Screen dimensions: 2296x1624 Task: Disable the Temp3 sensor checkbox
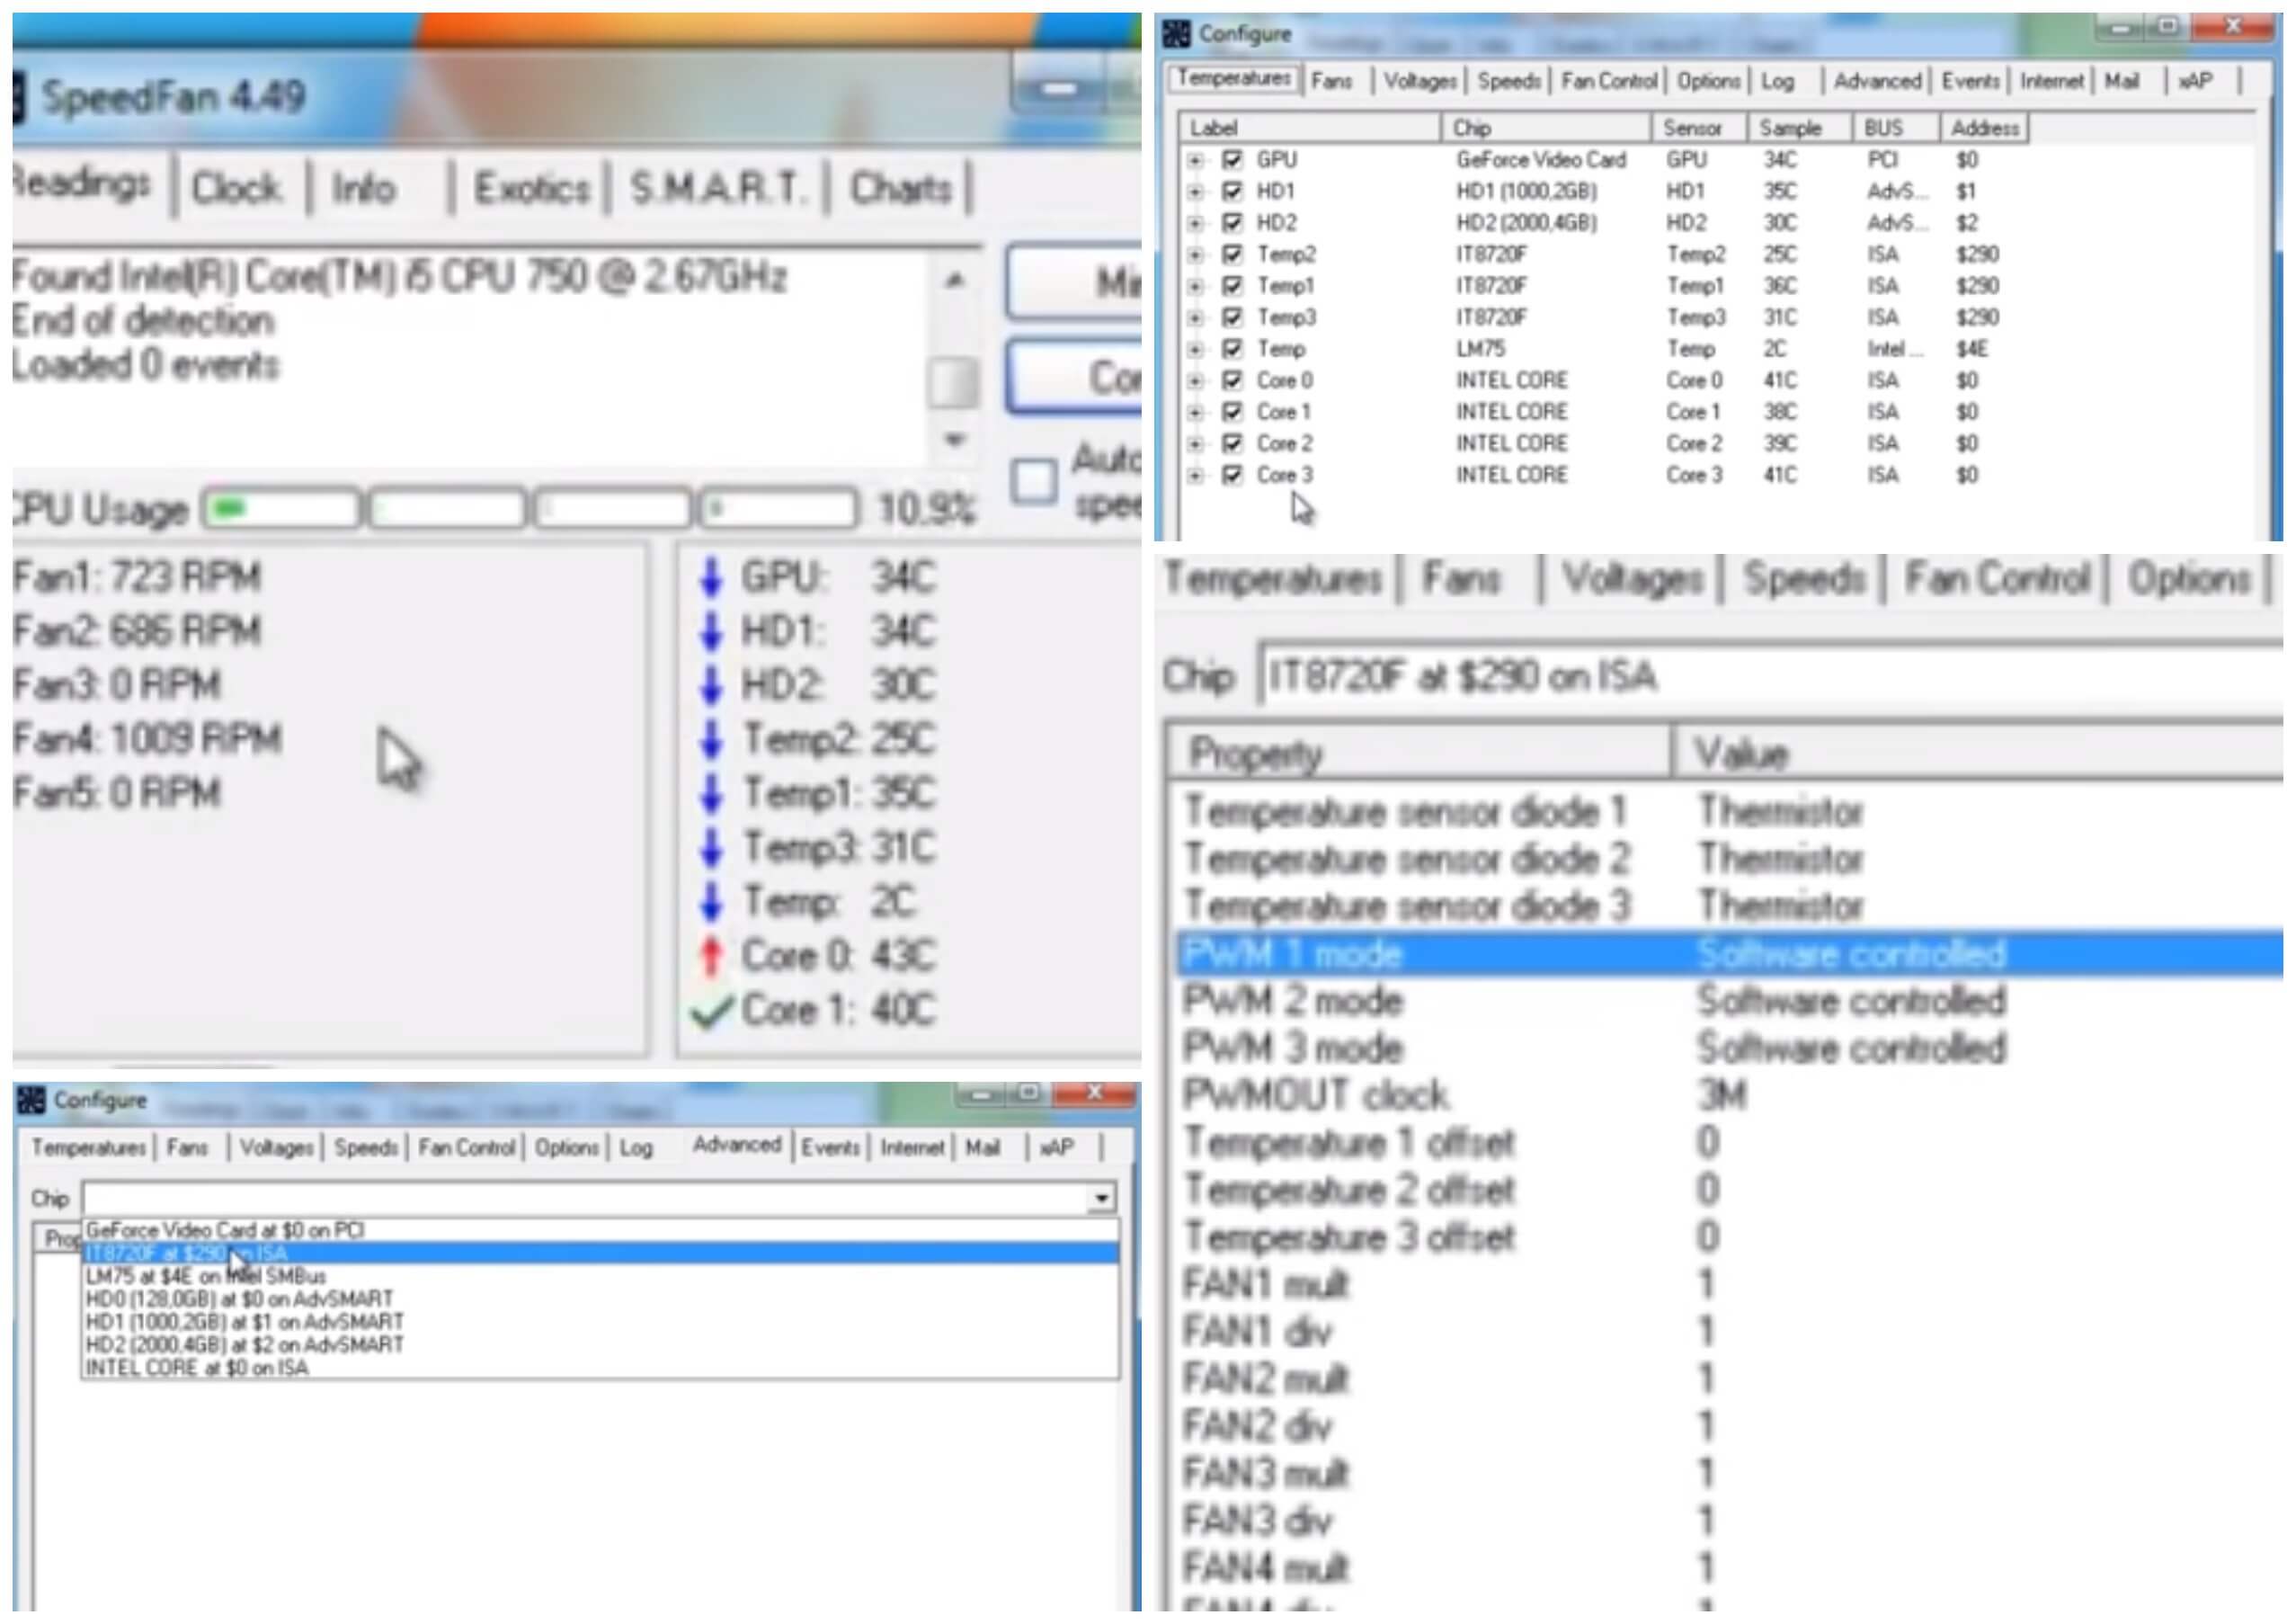(1232, 318)
